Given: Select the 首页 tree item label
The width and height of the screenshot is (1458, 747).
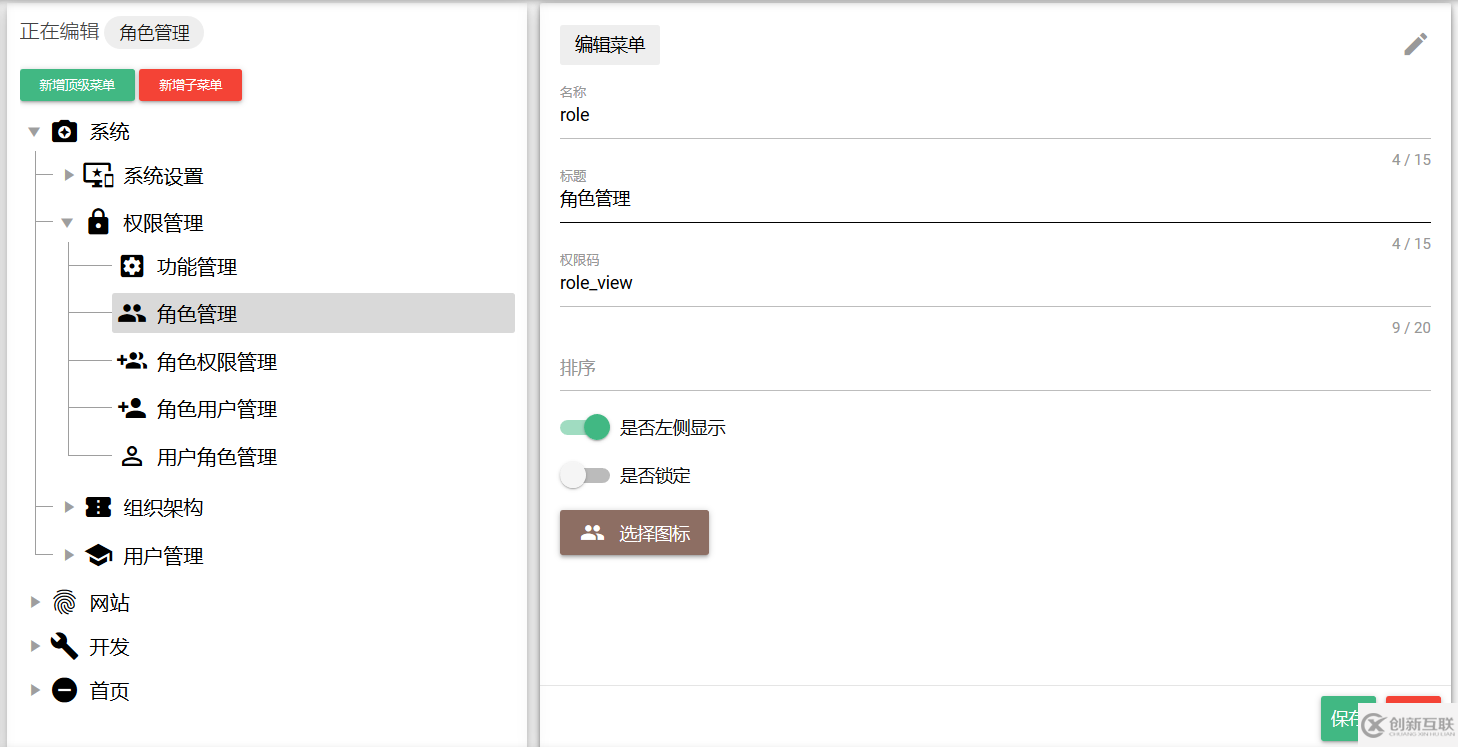Looking at the screenshot, I should click(x=109, y=690).
